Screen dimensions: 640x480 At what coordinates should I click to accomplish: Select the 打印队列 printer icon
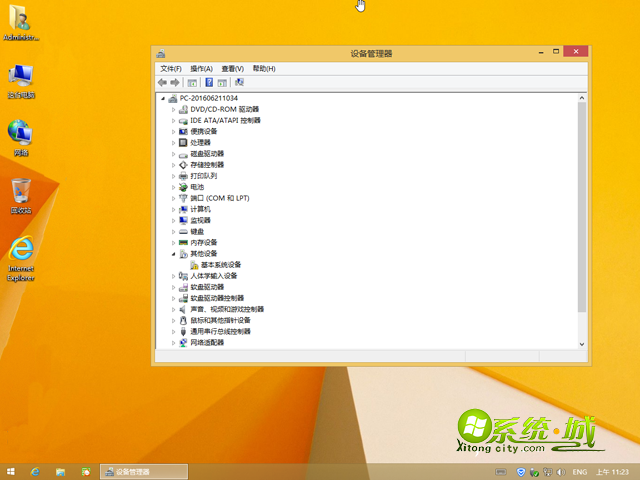pos(183,176)
